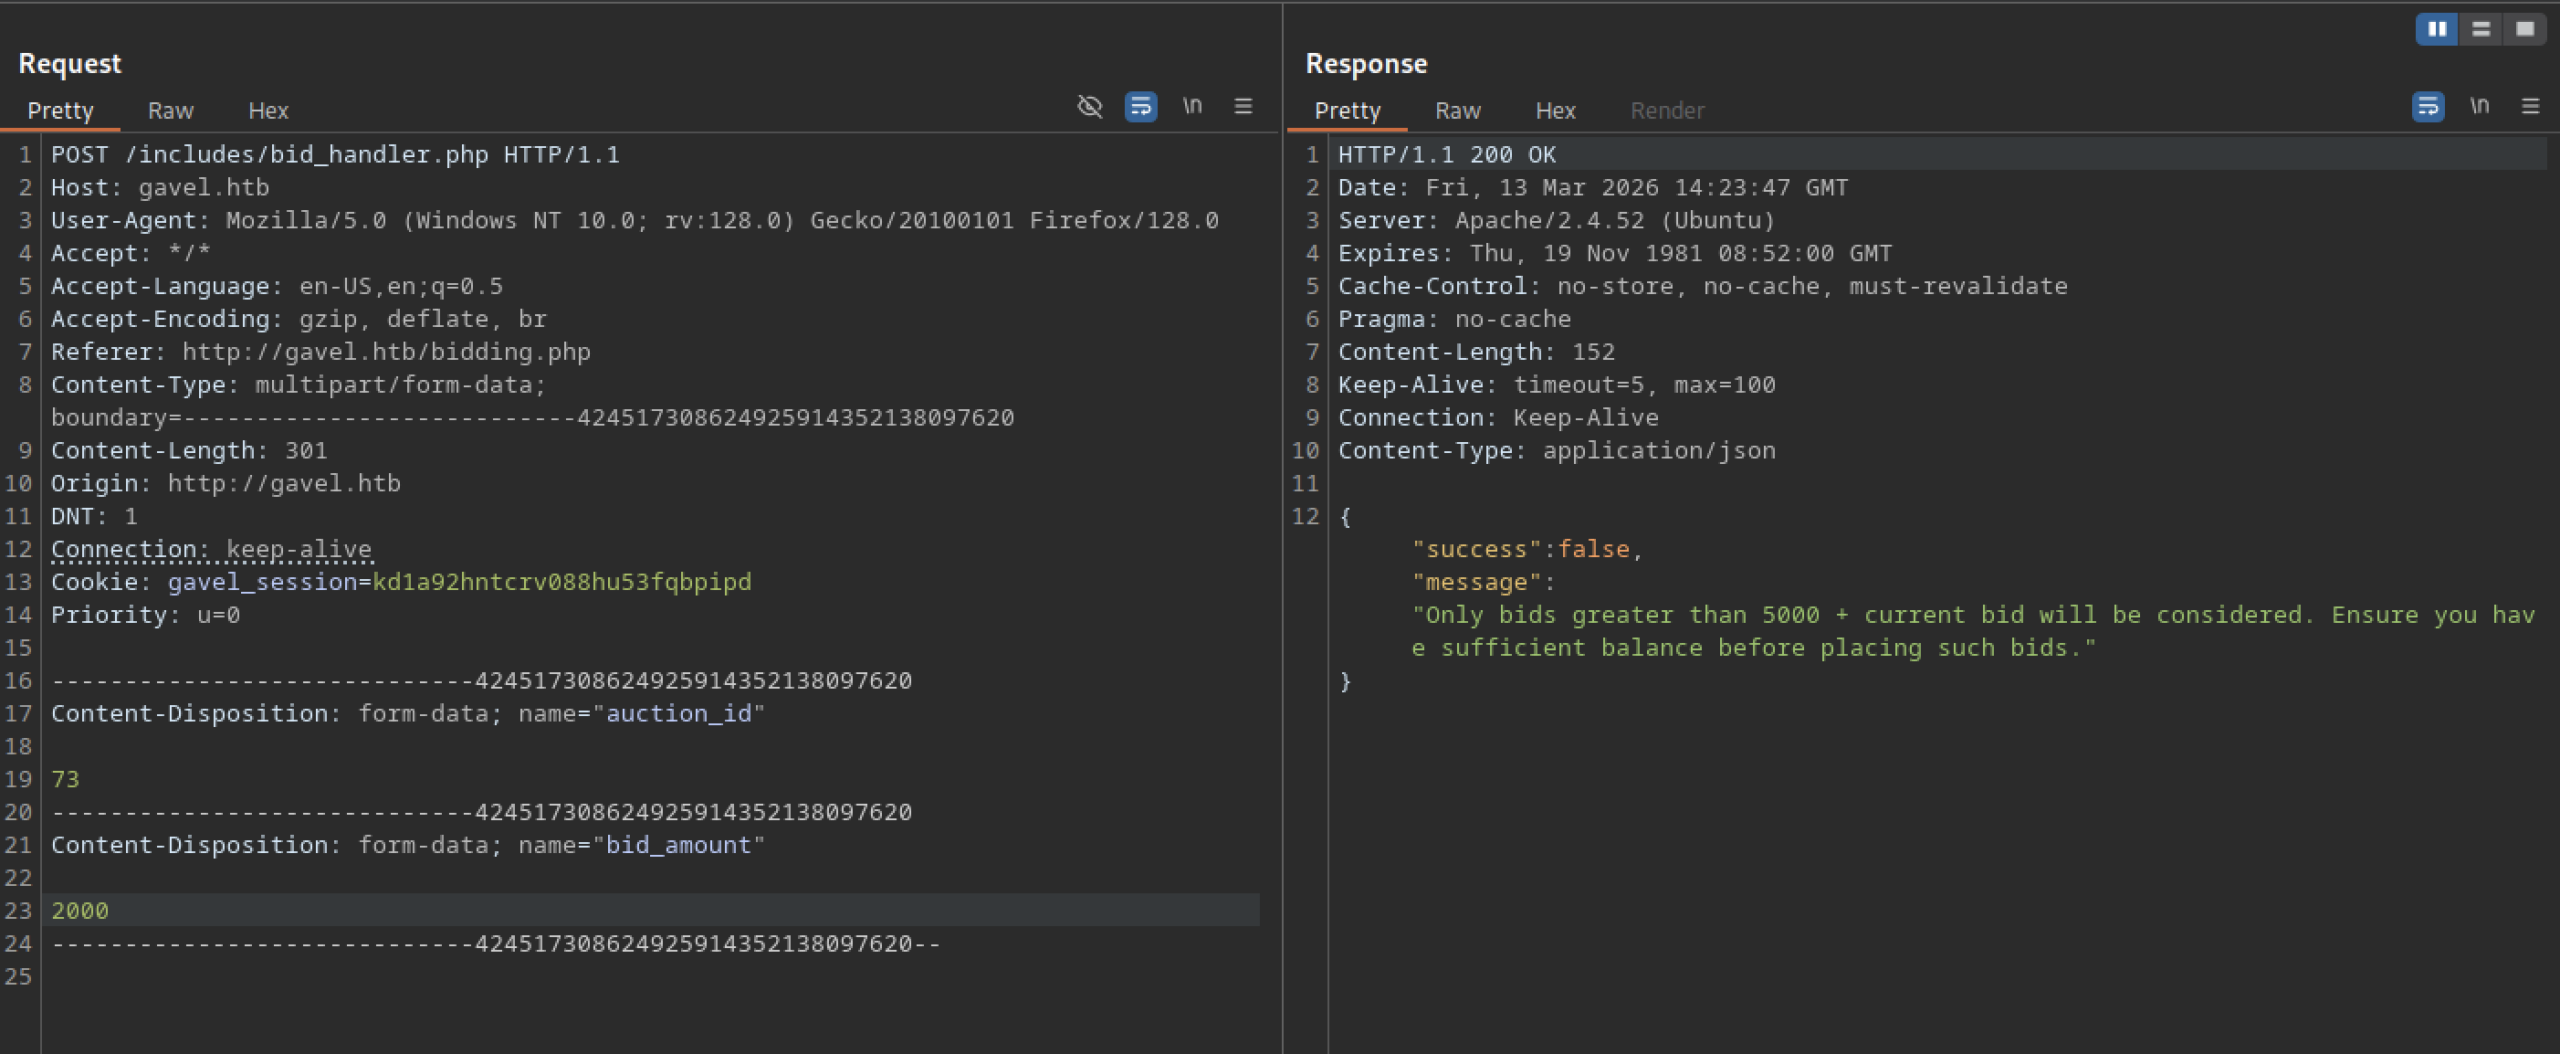Open the Response panel hamburger options menu
The image size is (2560, 1054).
tap(2531, 106)
